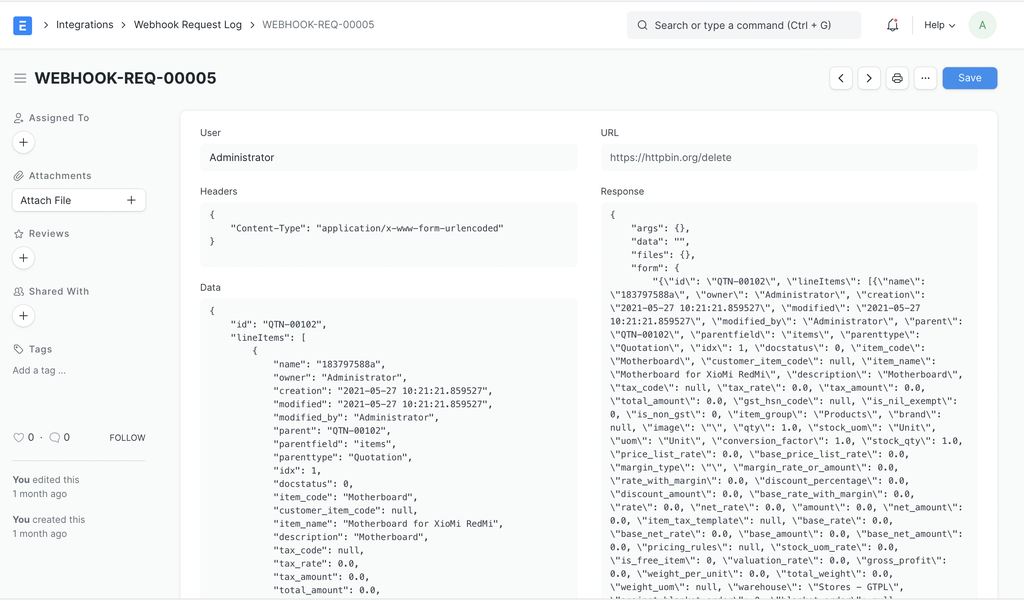Share document using plus button
Viewport: 1024px width, 601px height.
click(24, 316)
